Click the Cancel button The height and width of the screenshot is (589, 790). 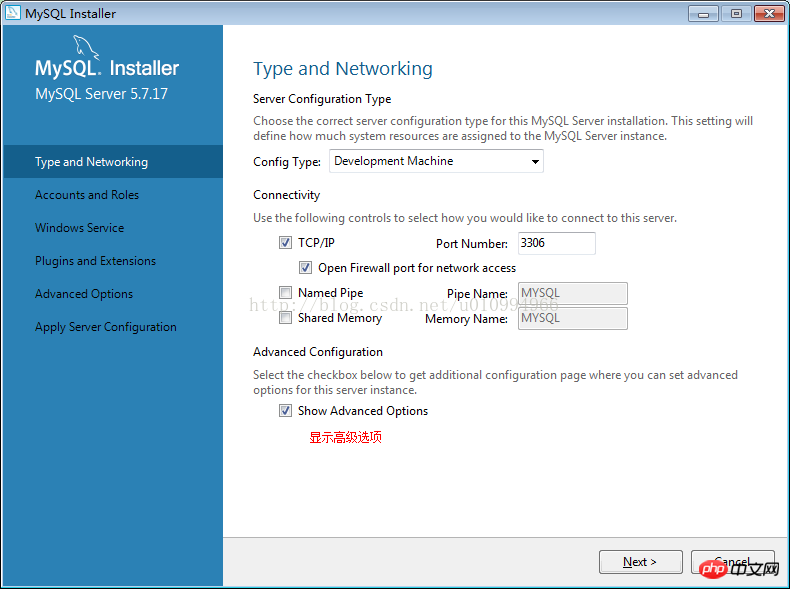(733, 562)
